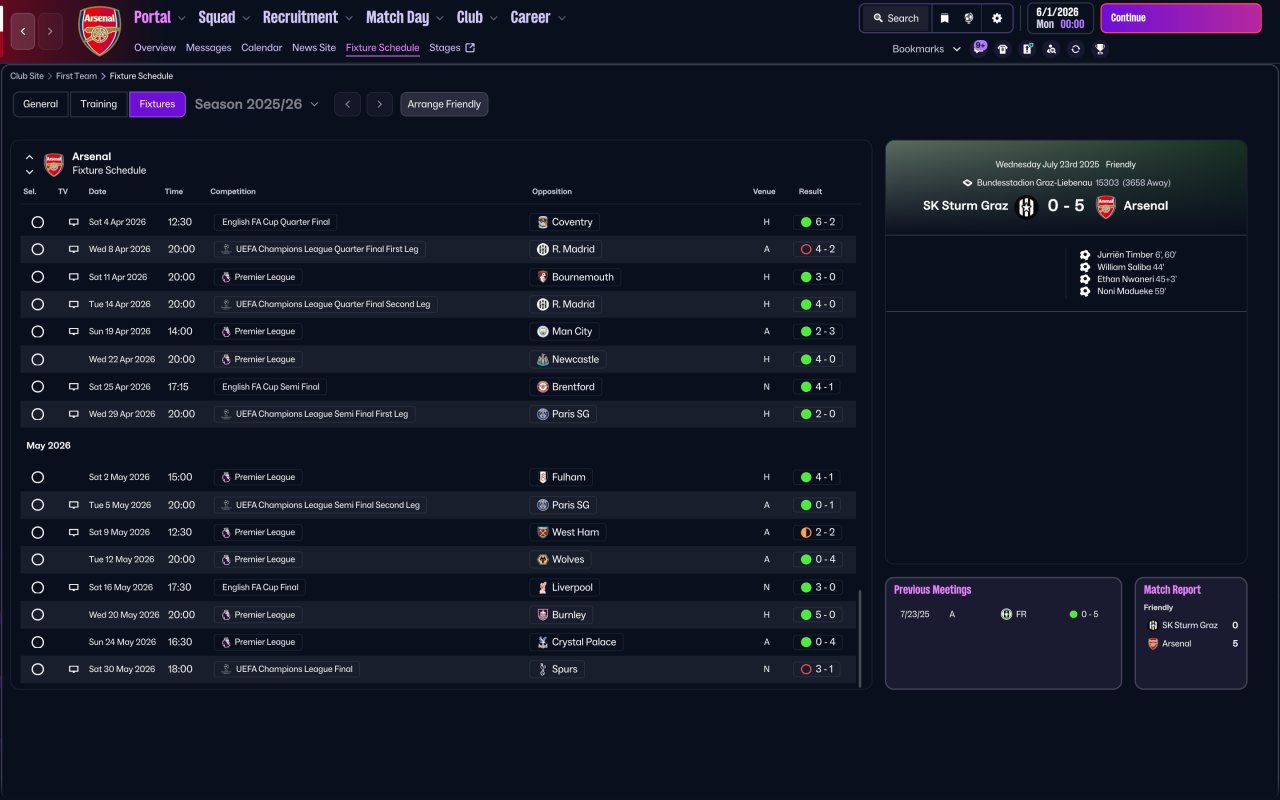1280x800 pixels.
Task: Switch to the General tab
Action: 41,104
